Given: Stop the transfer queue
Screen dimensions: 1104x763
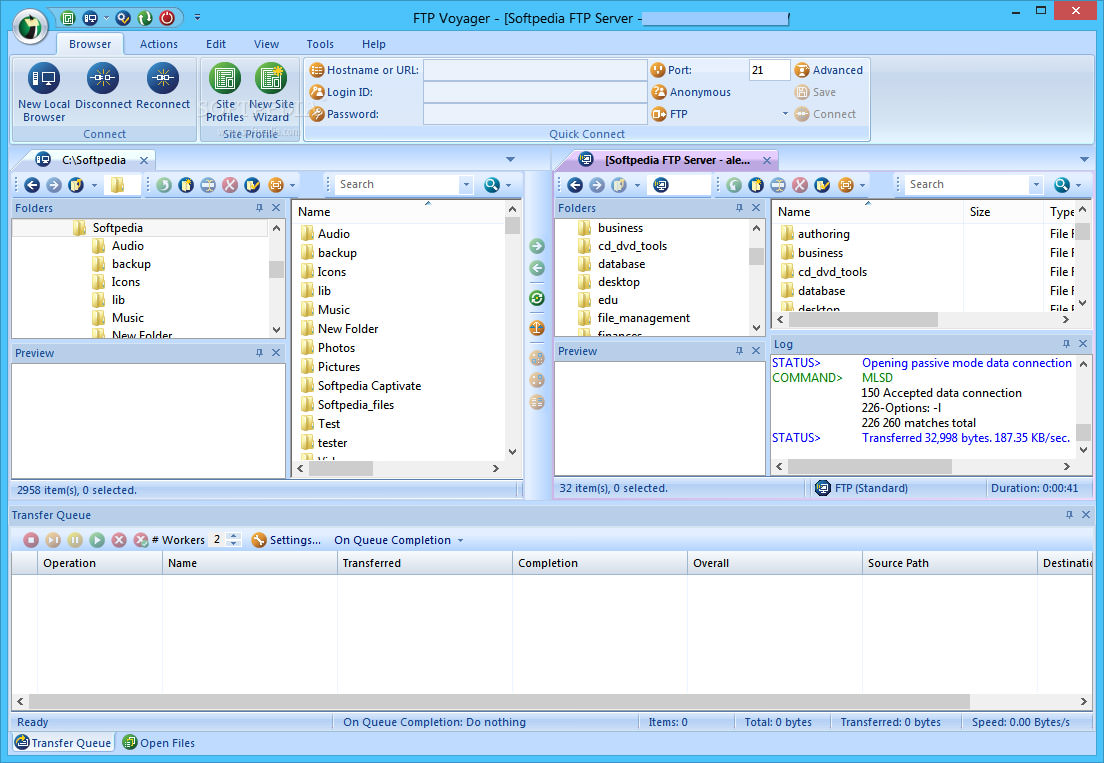Looking at the screenshot, I should point(31,540).
